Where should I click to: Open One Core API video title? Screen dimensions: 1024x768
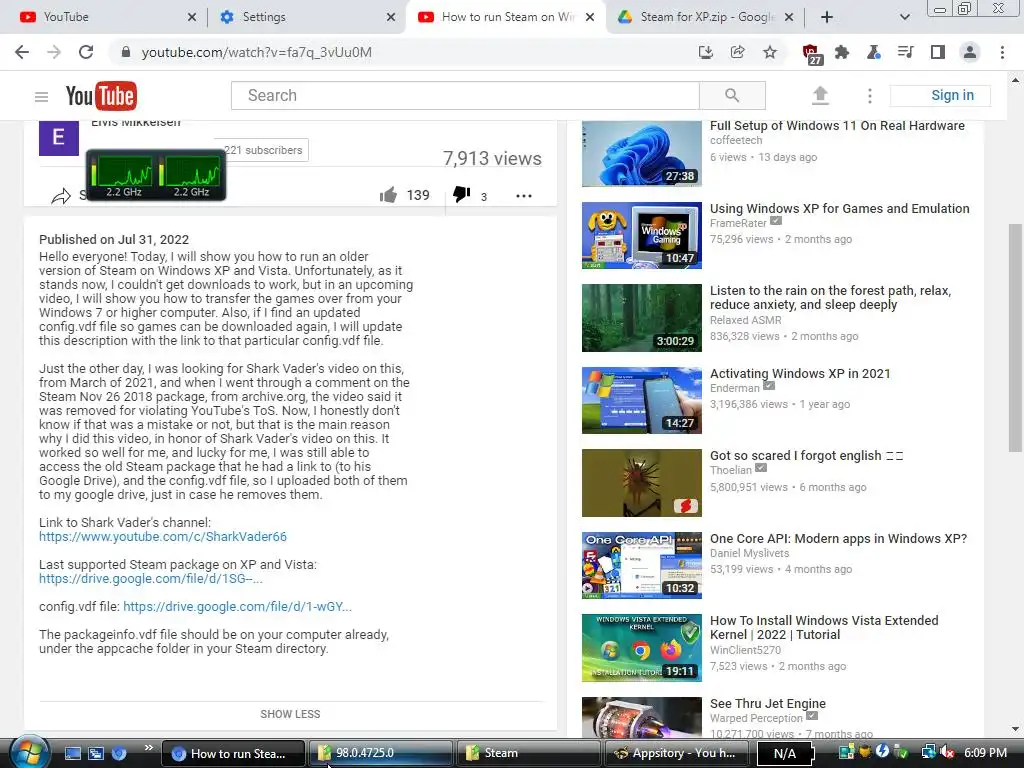(x=839, y=539)
